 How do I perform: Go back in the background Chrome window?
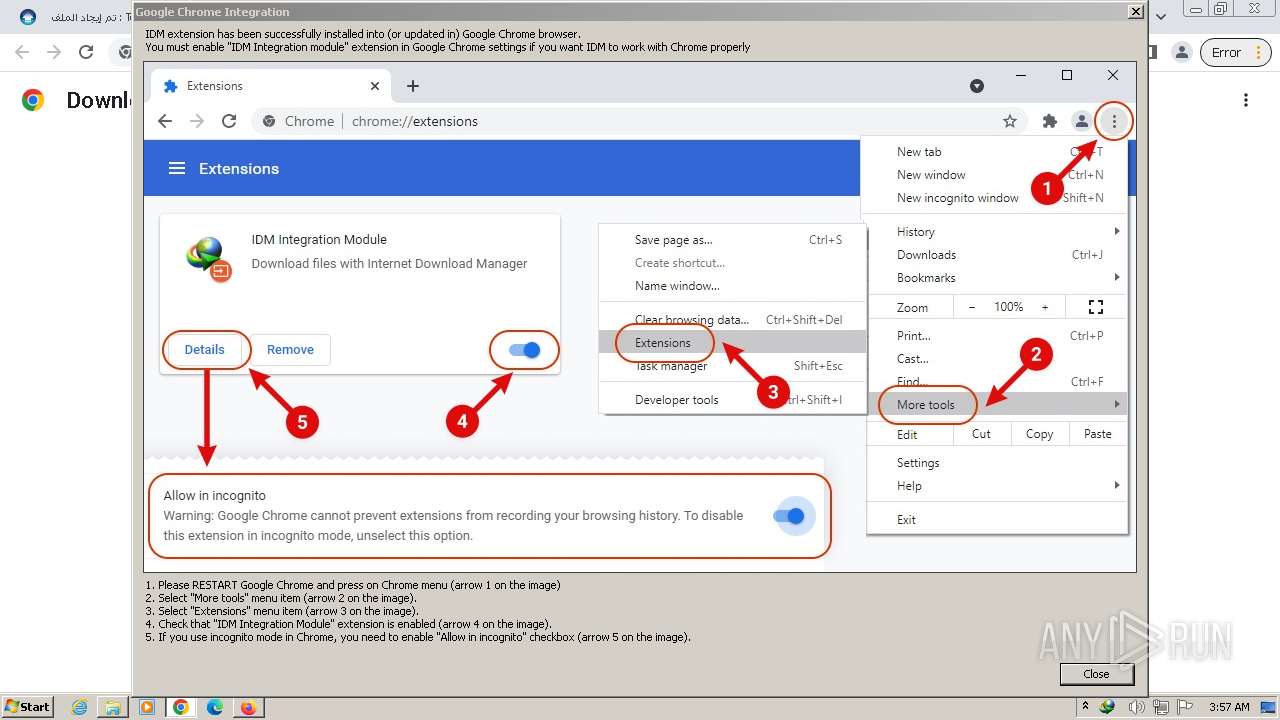(22, 52)
